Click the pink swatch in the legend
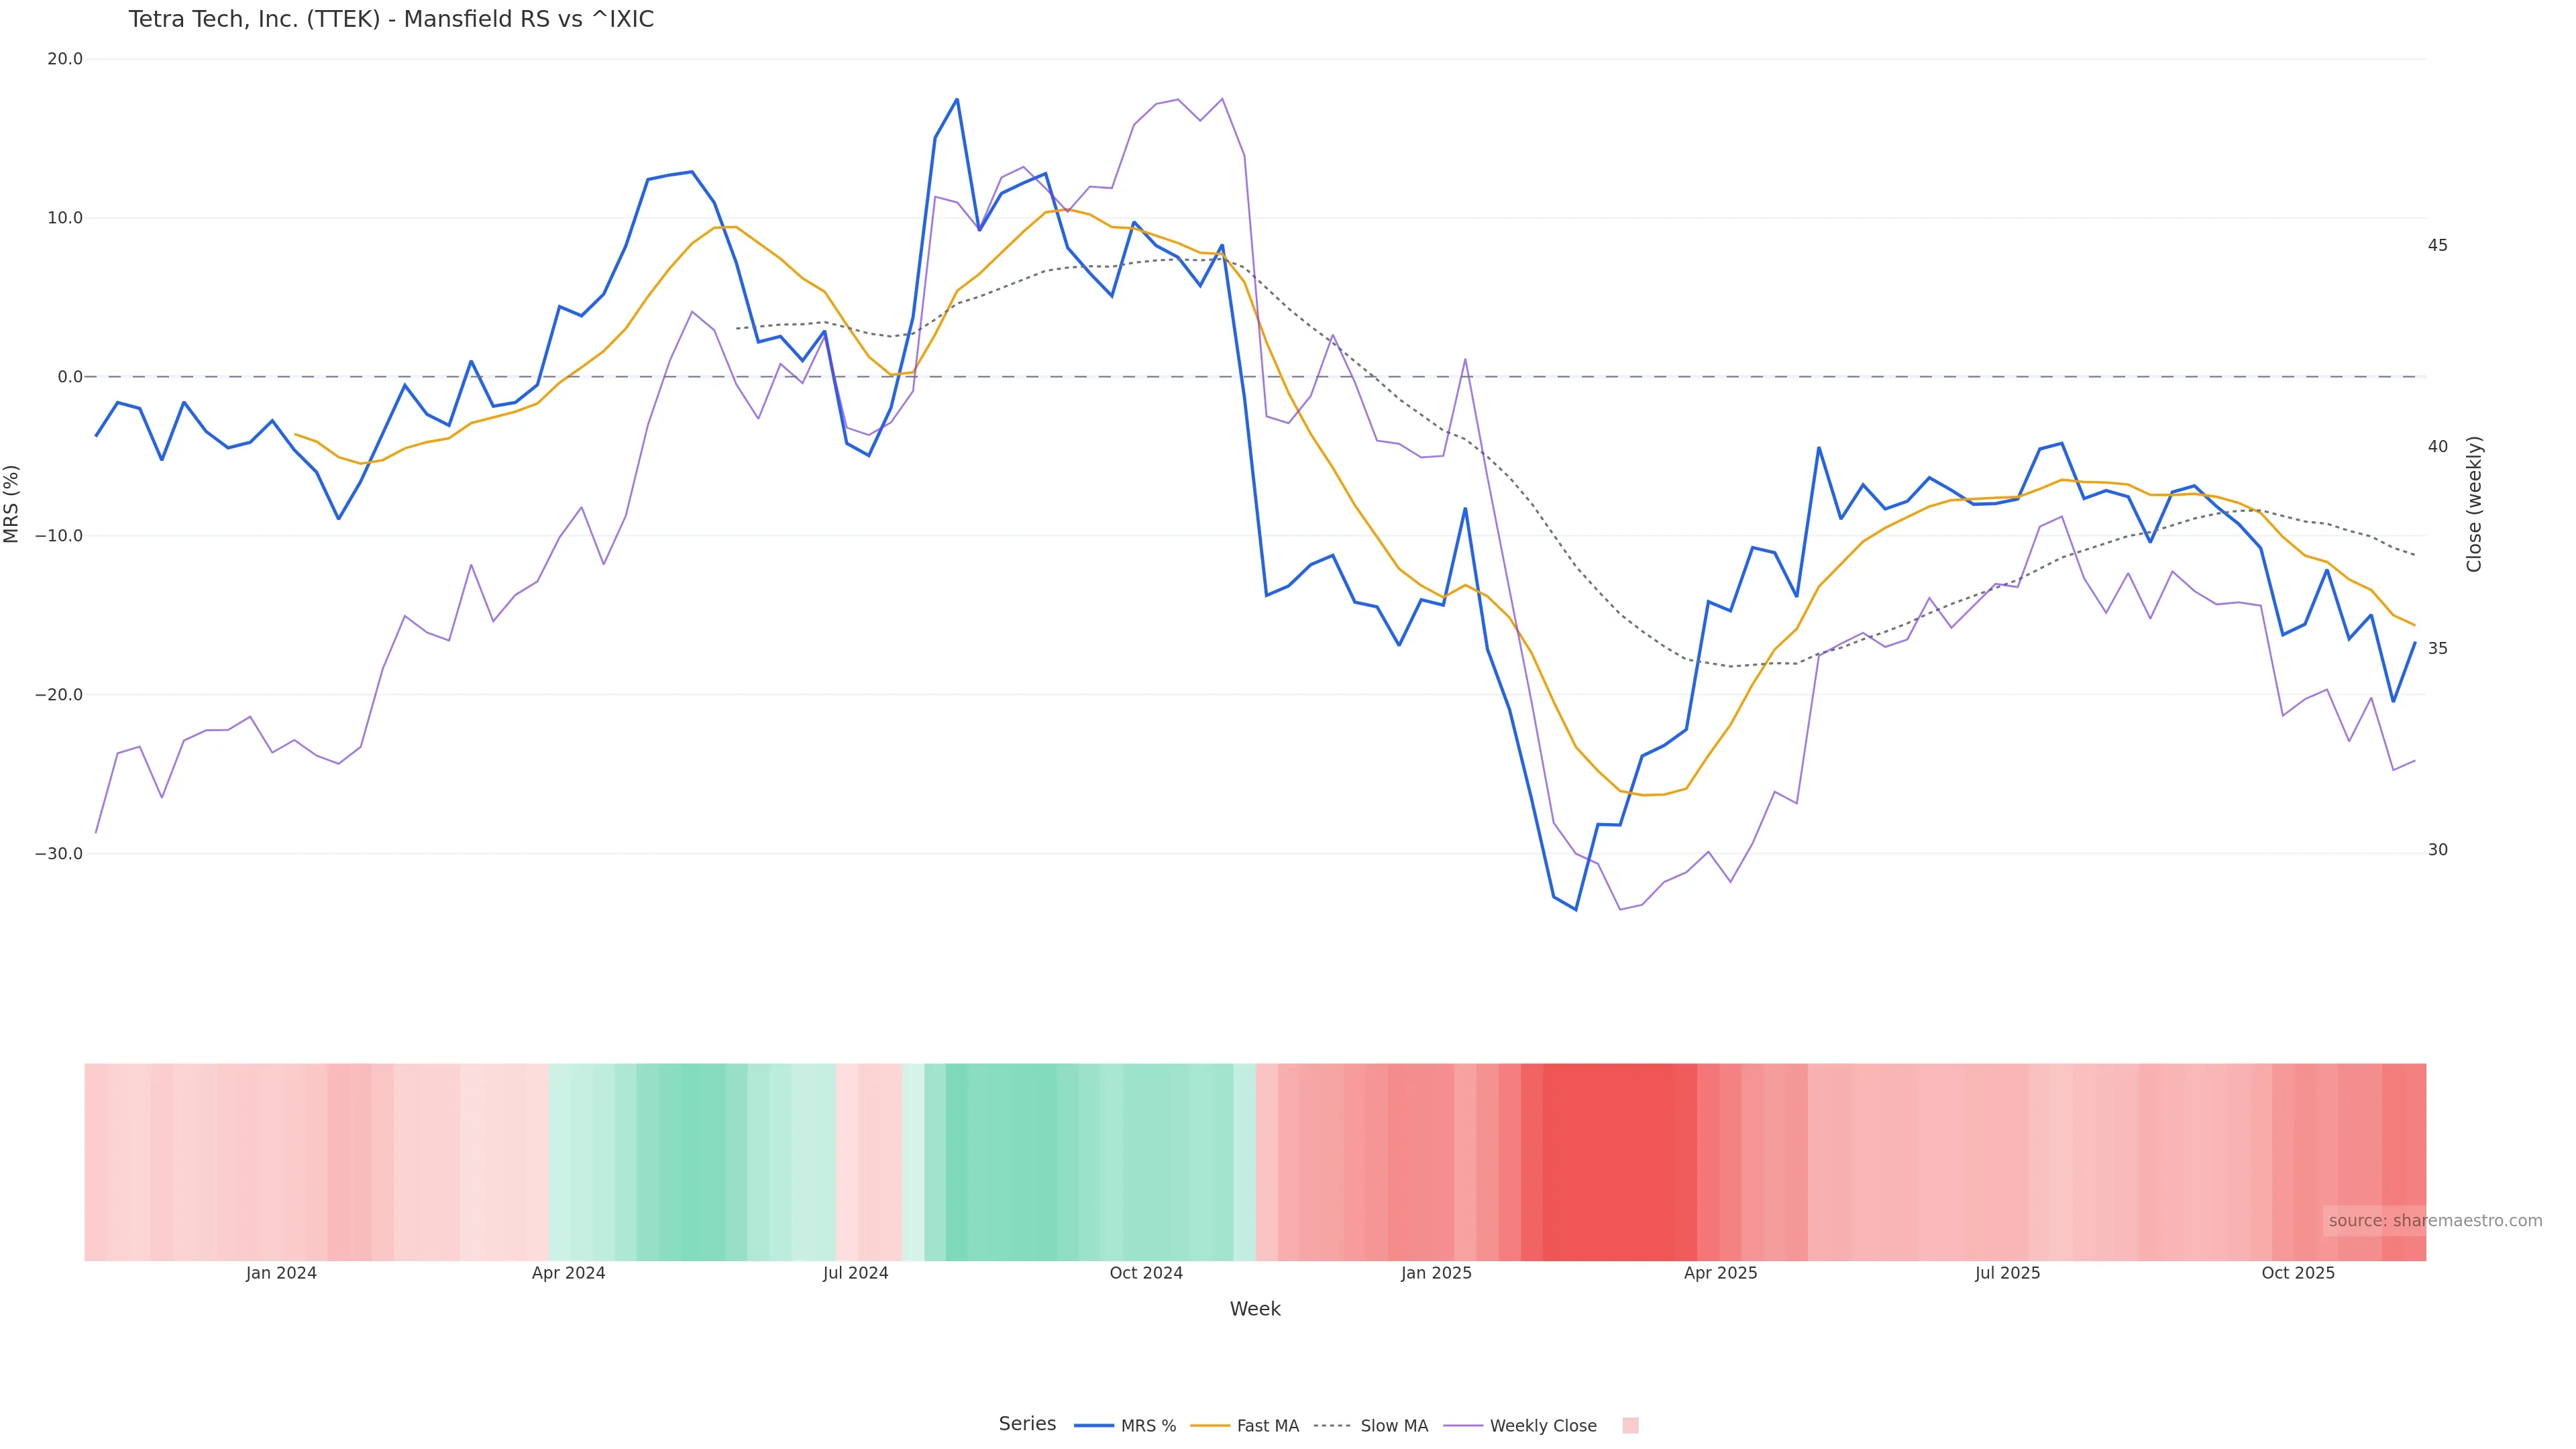Viewport: 2576px width, 1449px height. pos(1630,1426)
